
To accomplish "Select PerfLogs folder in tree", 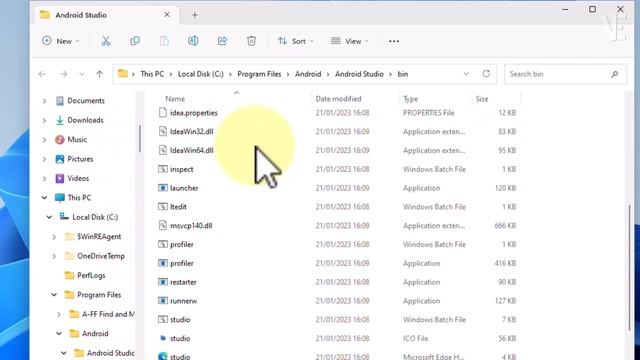I will click(91, 276).
